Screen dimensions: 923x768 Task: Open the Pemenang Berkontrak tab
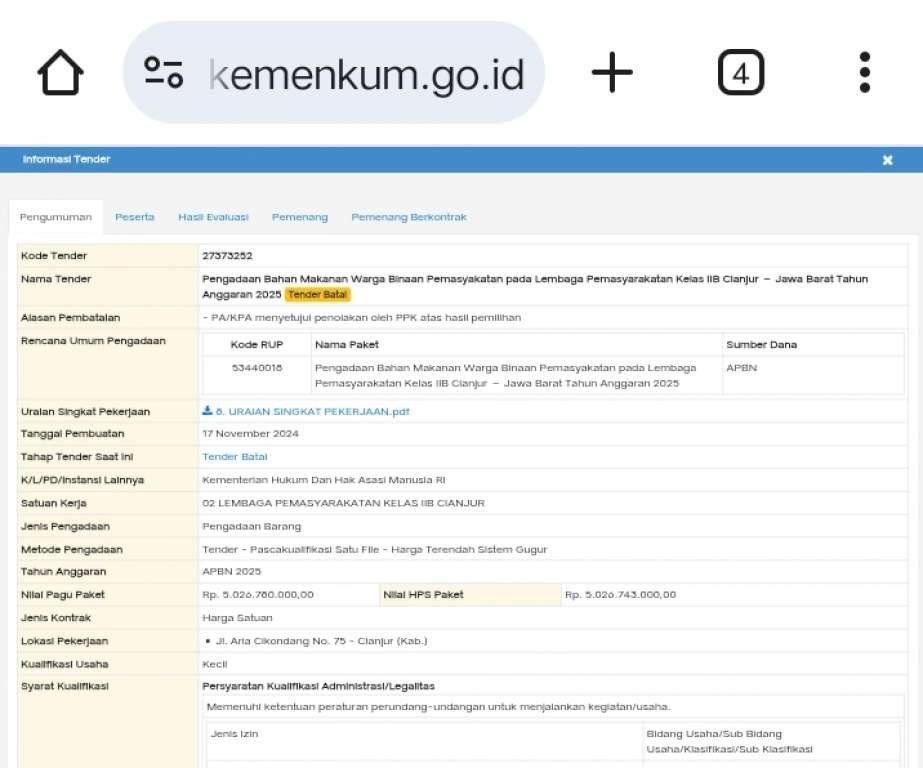(409, 217)
